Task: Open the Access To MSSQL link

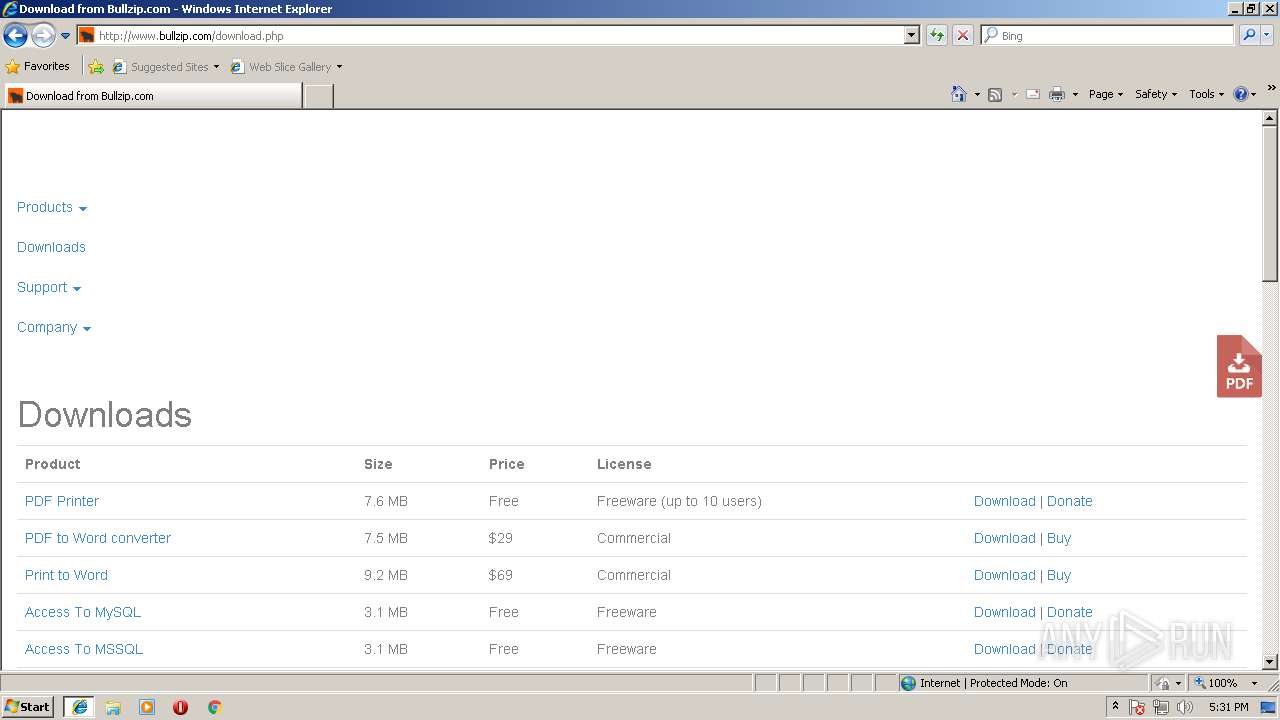Action: pyautogui.click(x=84, y=649)
